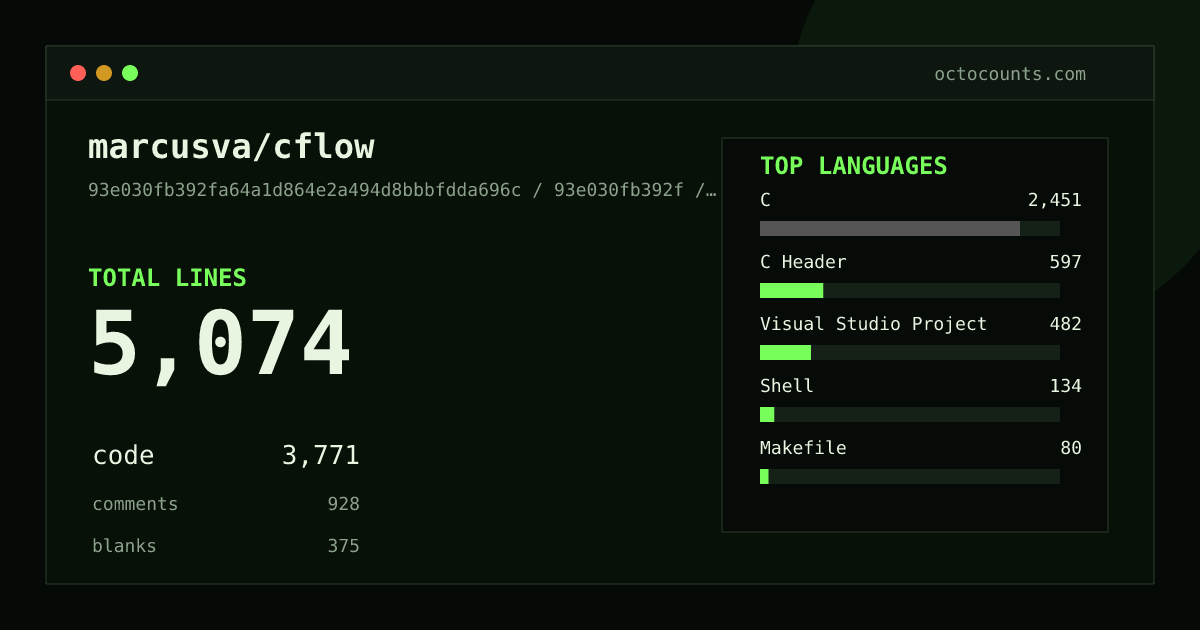Click the C language label
1200x630 pixels.
(x=765, y=200)
